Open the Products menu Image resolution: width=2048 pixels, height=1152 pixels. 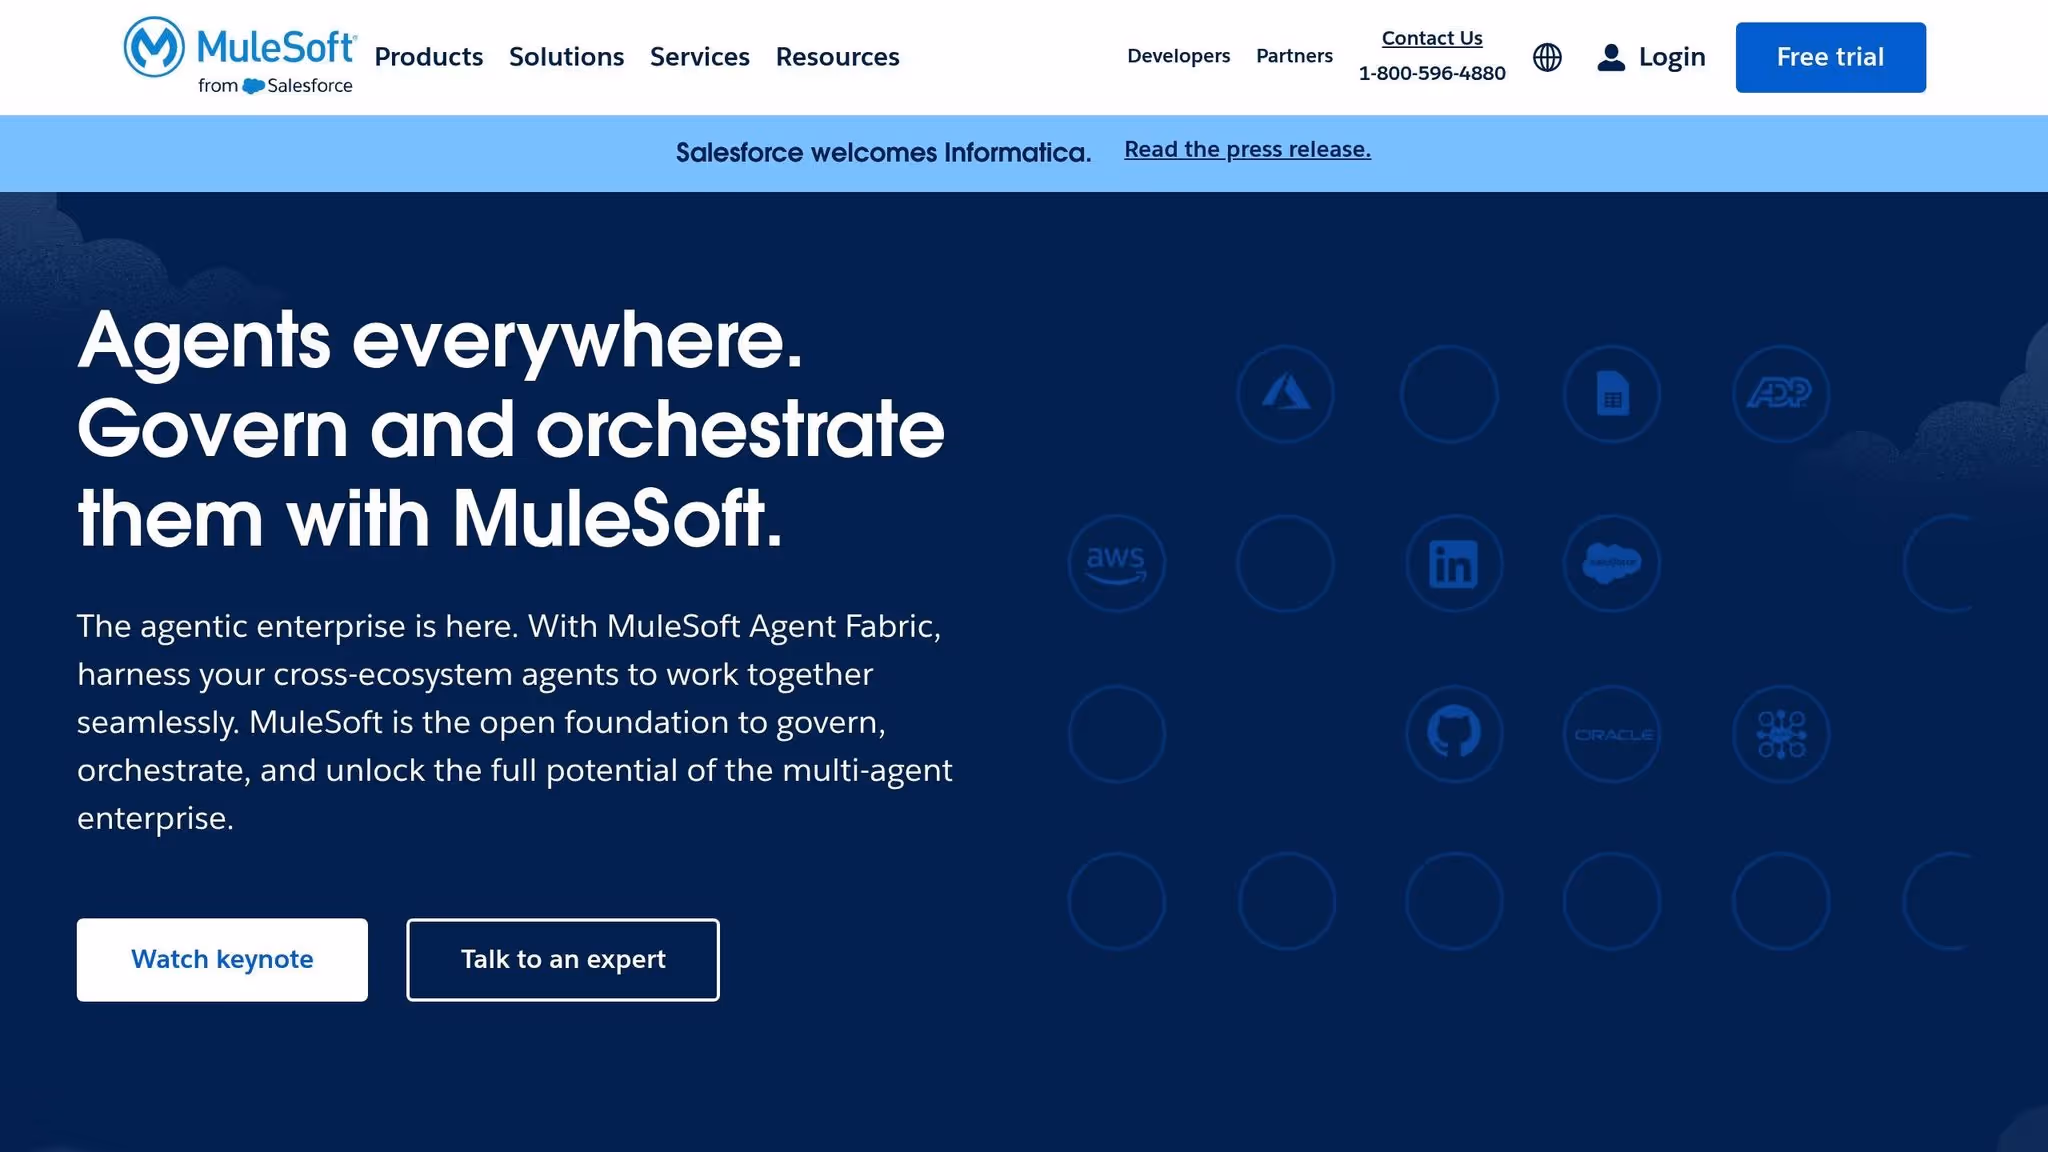pos(428,57)
